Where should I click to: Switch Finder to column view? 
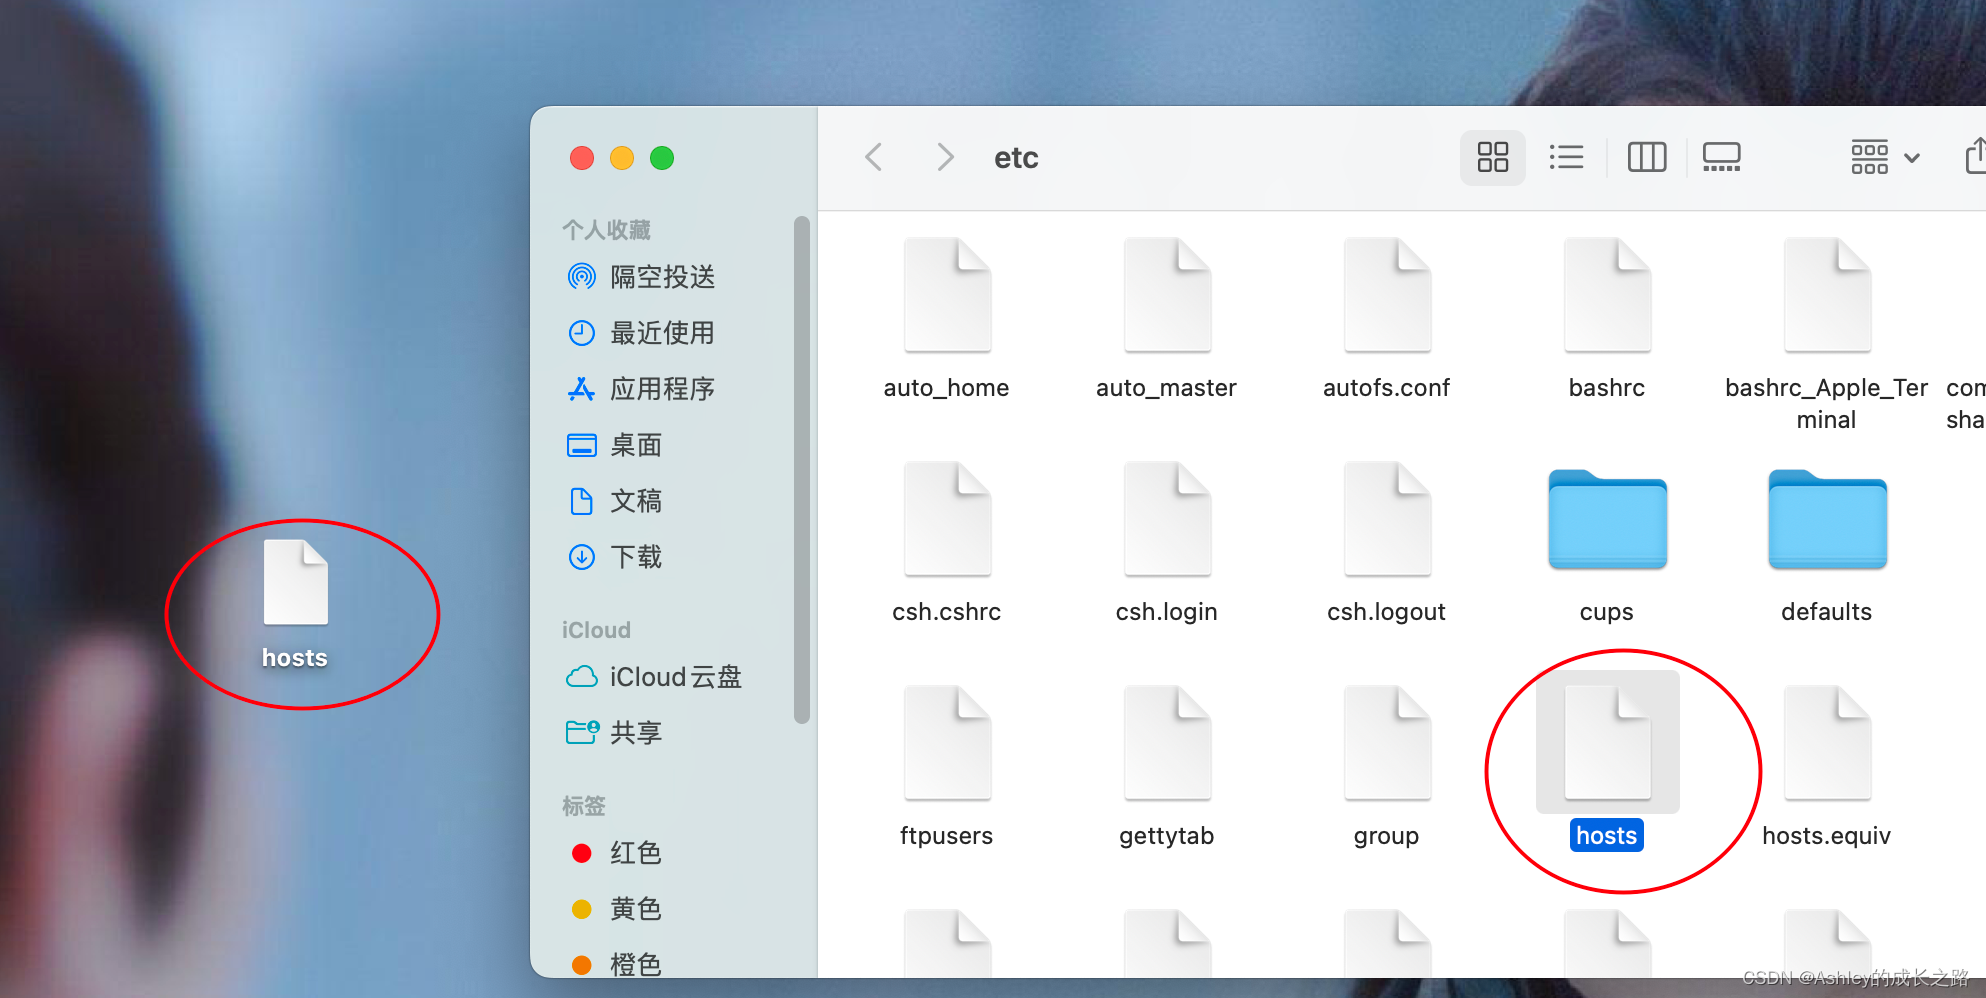1646,157
